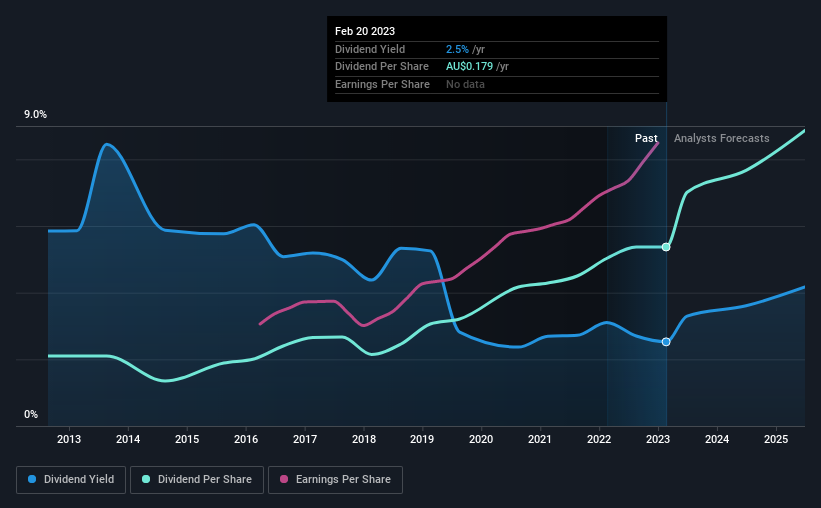Click the 2024 axis label
821x508 pixels.
point(717,439)
